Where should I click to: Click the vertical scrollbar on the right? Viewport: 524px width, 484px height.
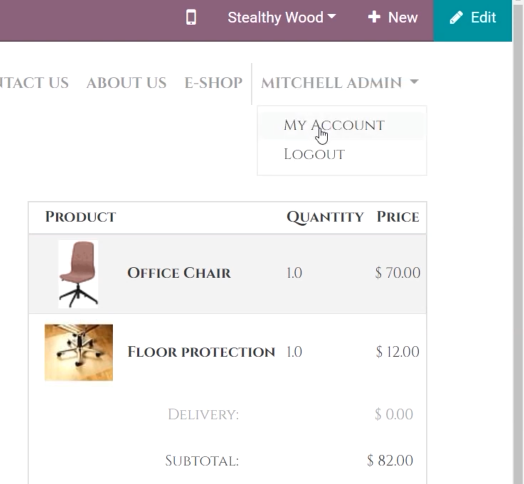click(518, 242)
